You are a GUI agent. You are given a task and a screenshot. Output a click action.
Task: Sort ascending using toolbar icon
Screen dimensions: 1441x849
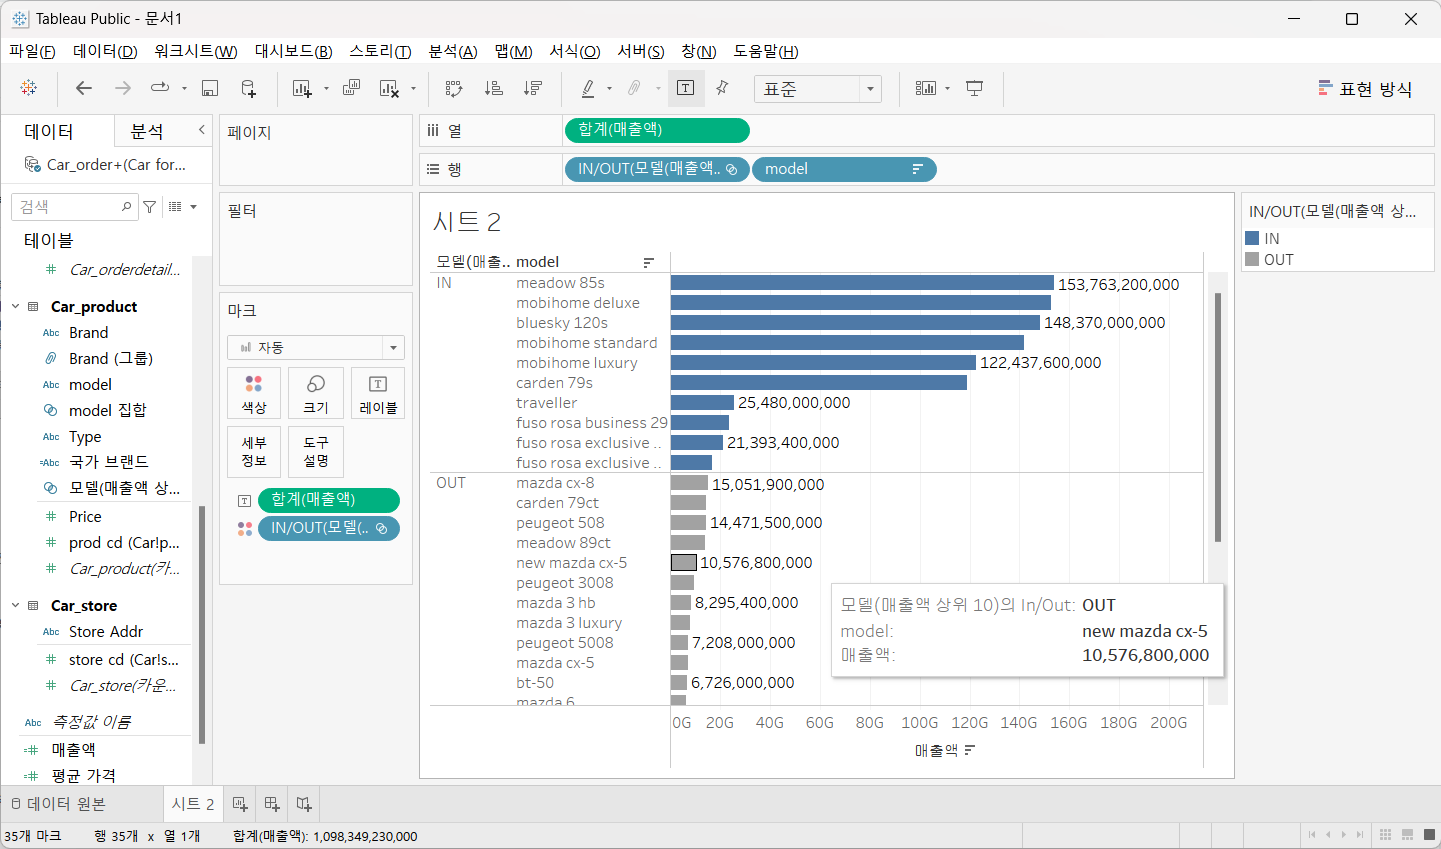coord(493,88)
